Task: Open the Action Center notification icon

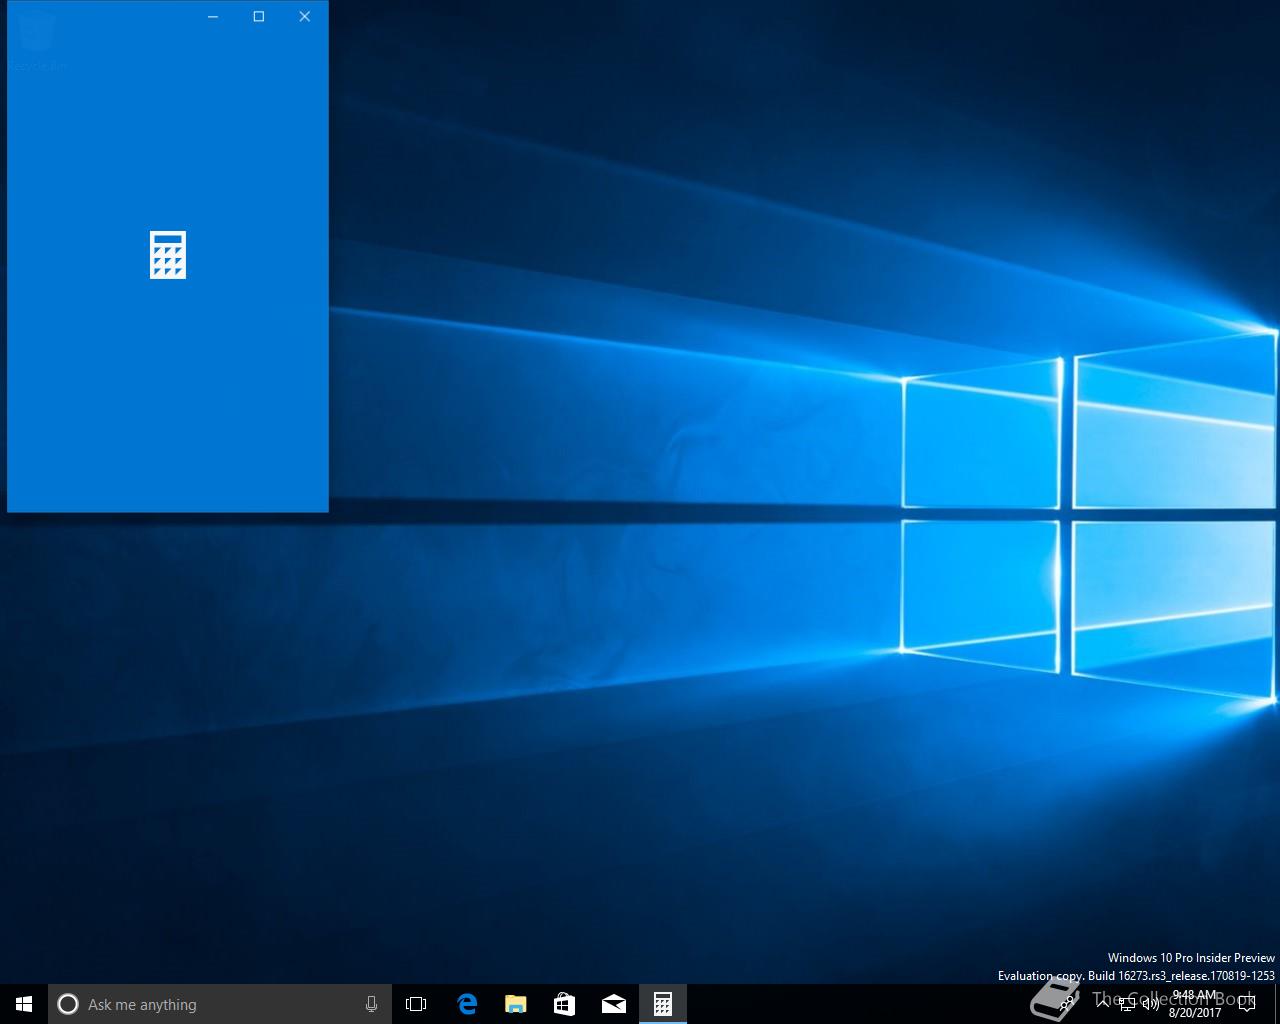Action: click(1246, 1004)
